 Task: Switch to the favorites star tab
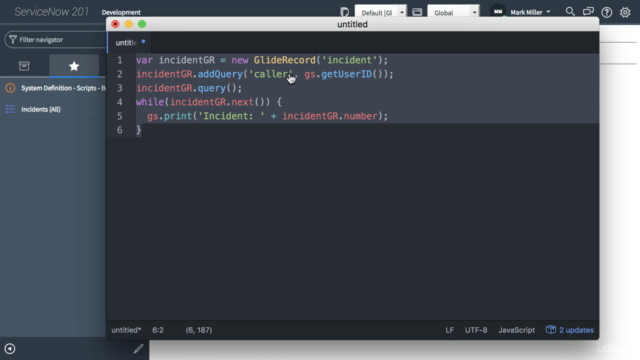pos(74,66)
